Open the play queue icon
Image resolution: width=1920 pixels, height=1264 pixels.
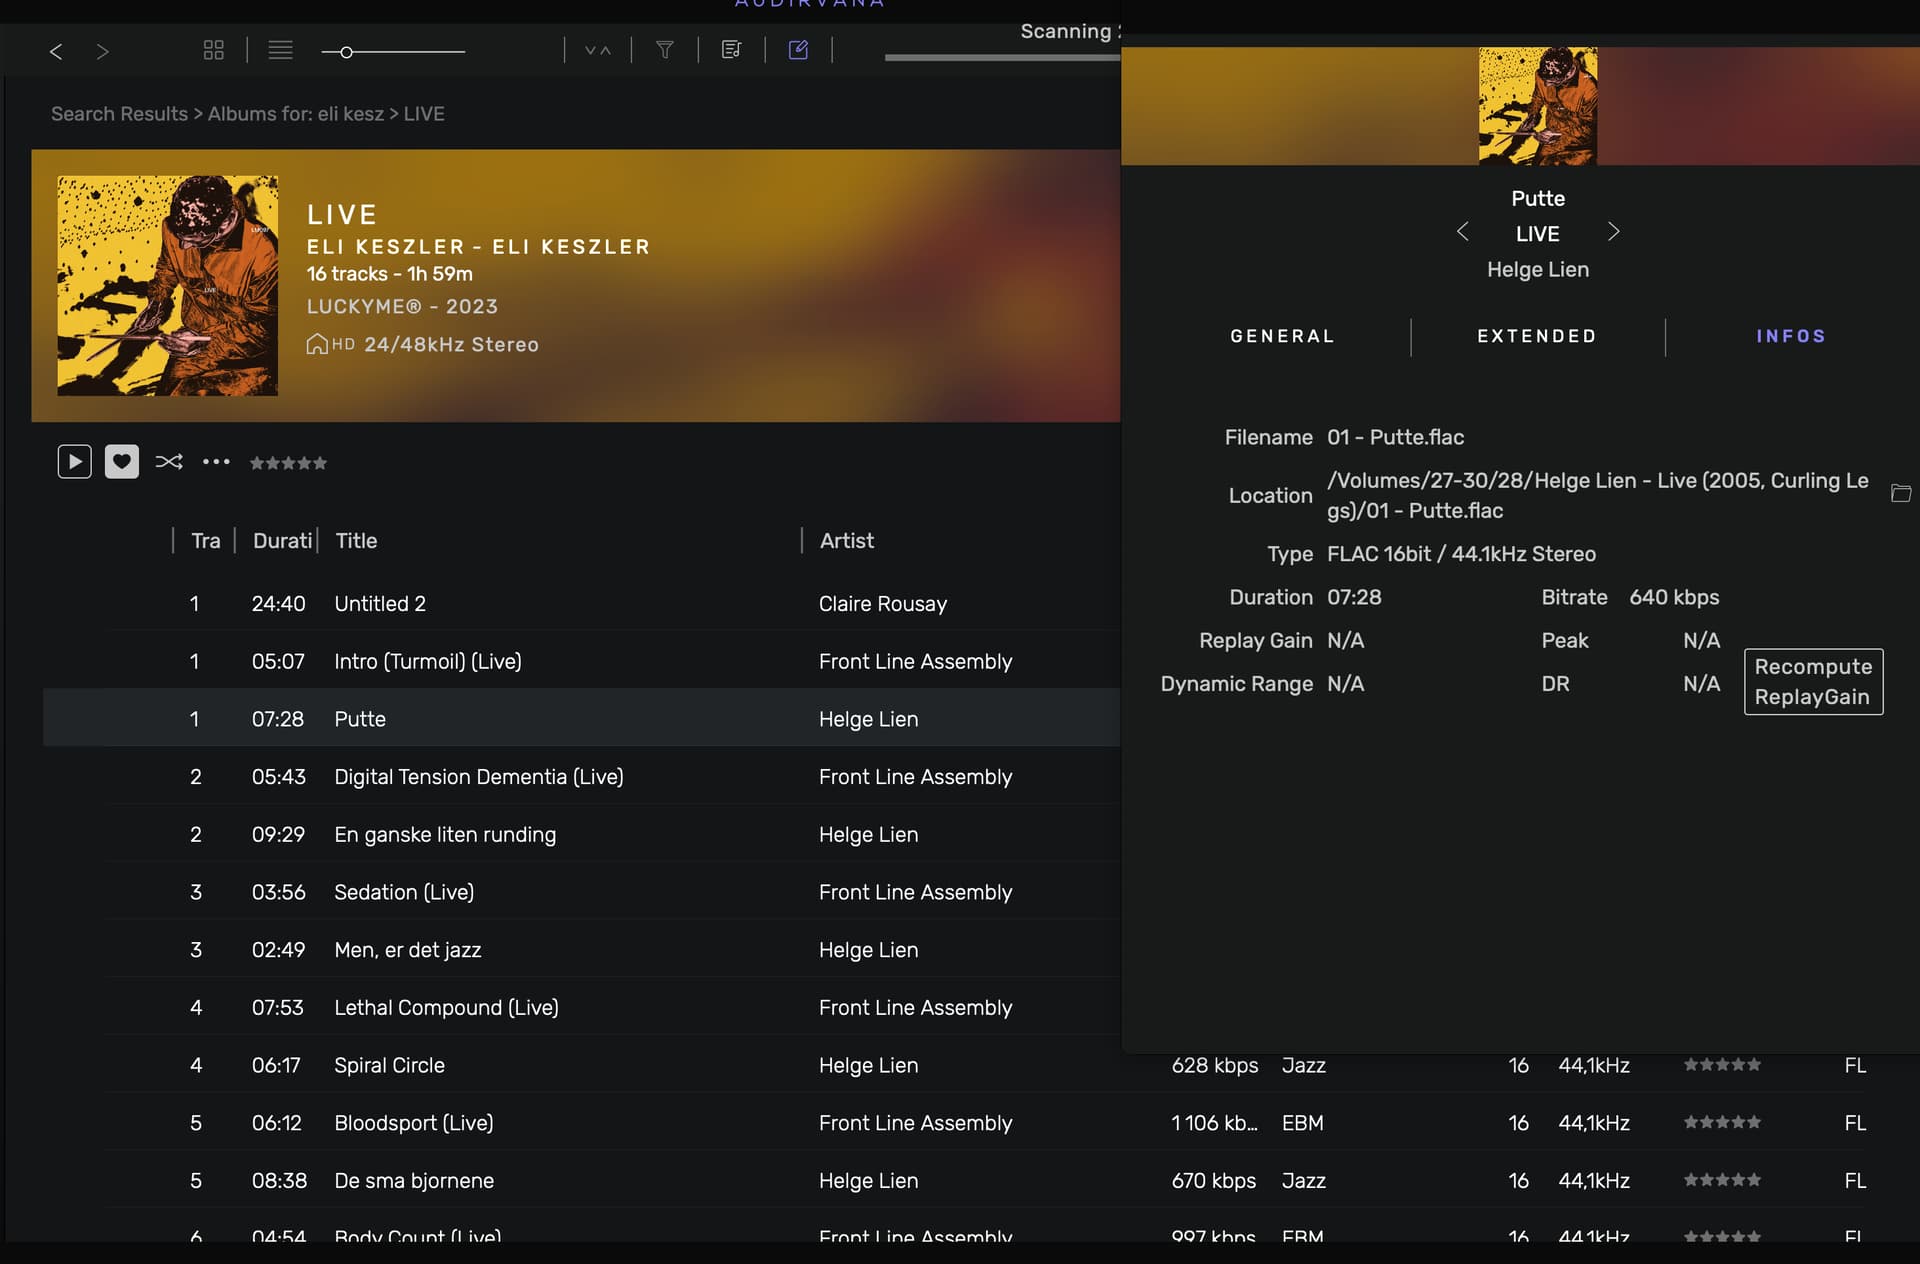click(x=731, y=50)
